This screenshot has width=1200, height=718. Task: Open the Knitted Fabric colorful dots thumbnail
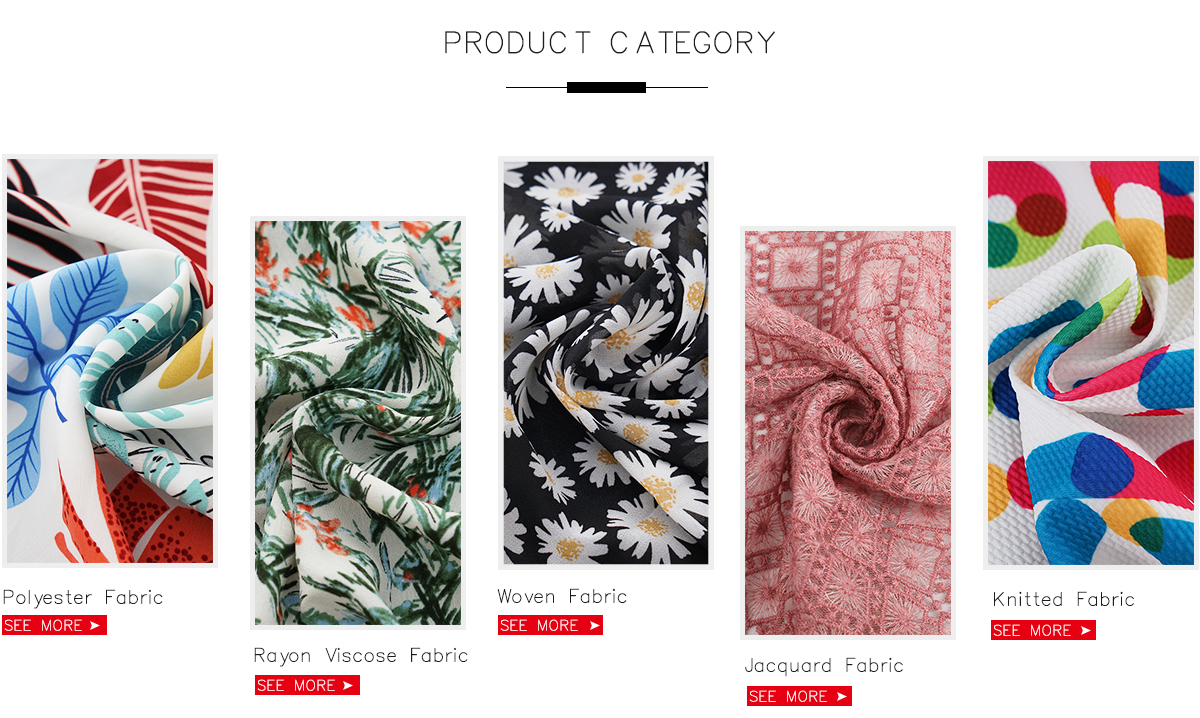pyautogui.click(x=1091, y=364)
